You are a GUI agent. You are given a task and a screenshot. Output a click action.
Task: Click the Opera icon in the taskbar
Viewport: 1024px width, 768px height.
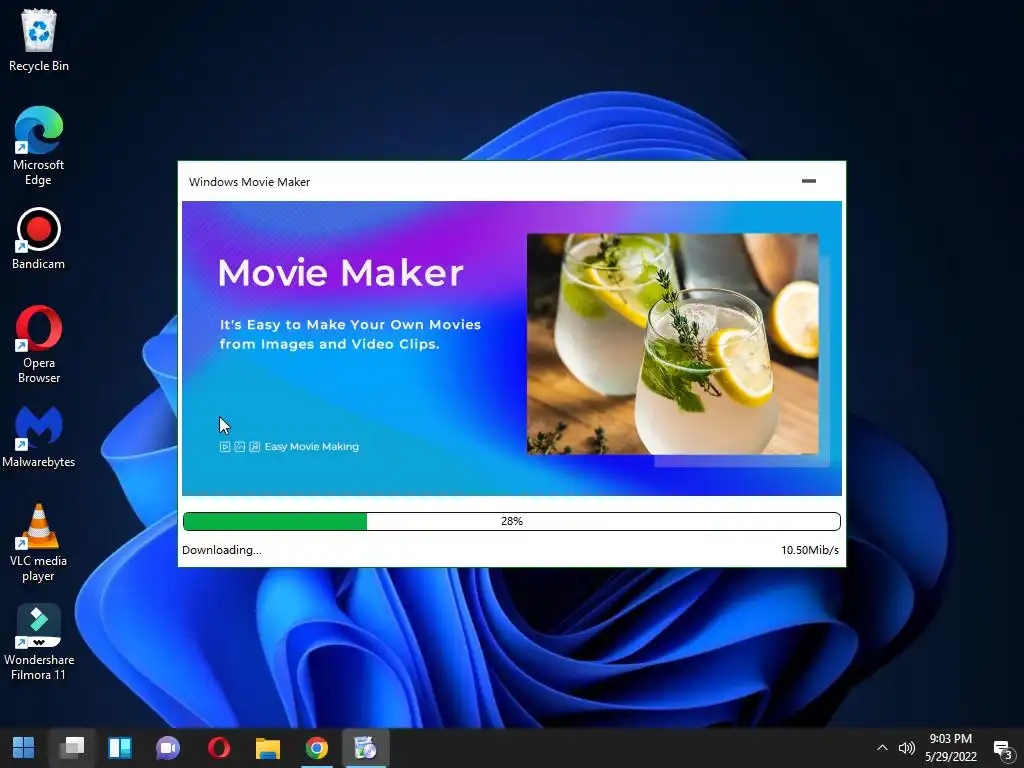tap(219, 748)
